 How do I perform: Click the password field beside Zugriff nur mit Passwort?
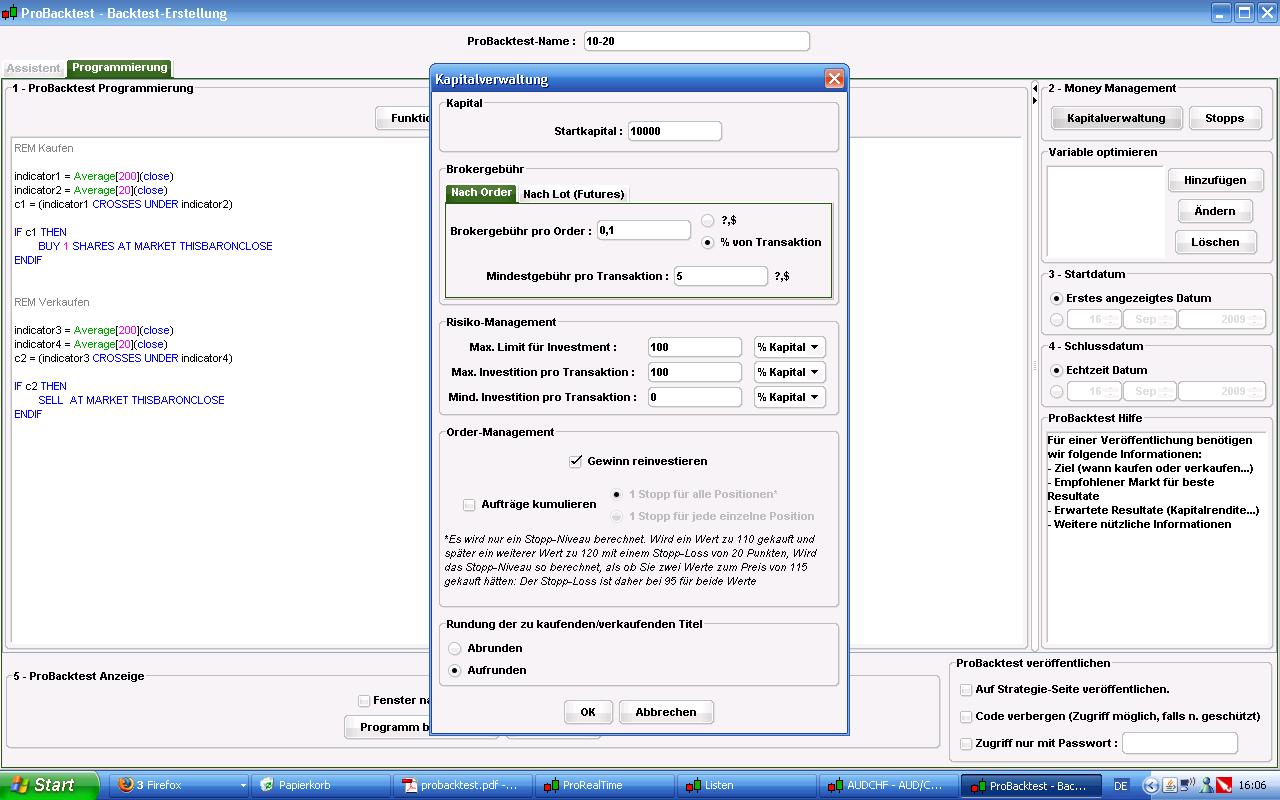click(x=1180, y=743)
